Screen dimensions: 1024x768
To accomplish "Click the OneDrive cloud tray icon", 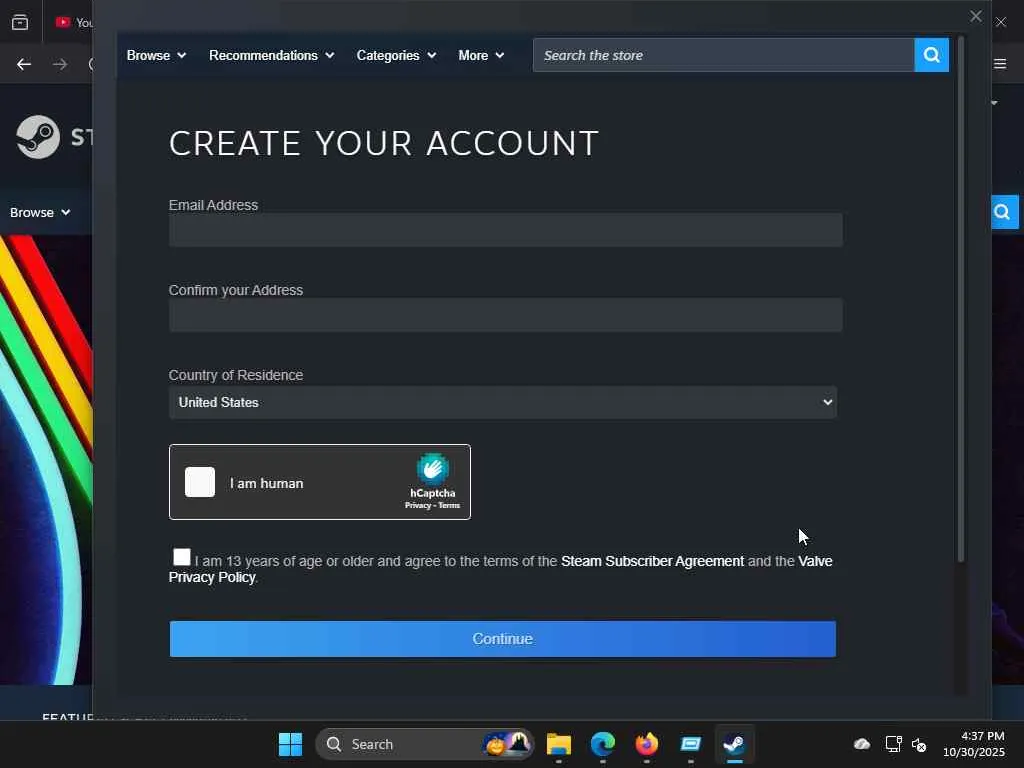I will pyautogui.click(x=862, y=744).
